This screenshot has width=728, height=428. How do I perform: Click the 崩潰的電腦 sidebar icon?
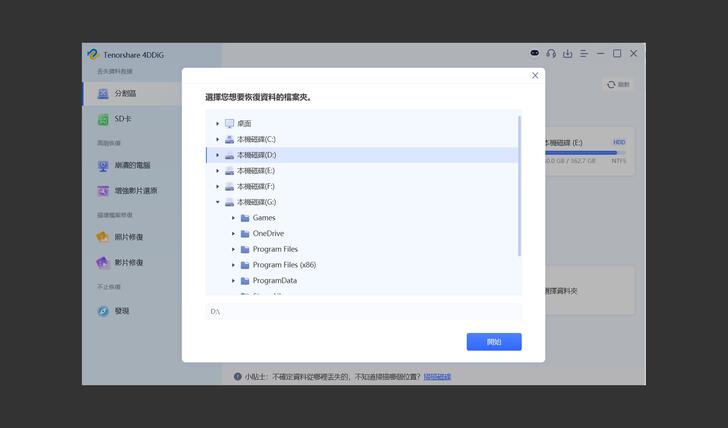[x=103, y=165]
